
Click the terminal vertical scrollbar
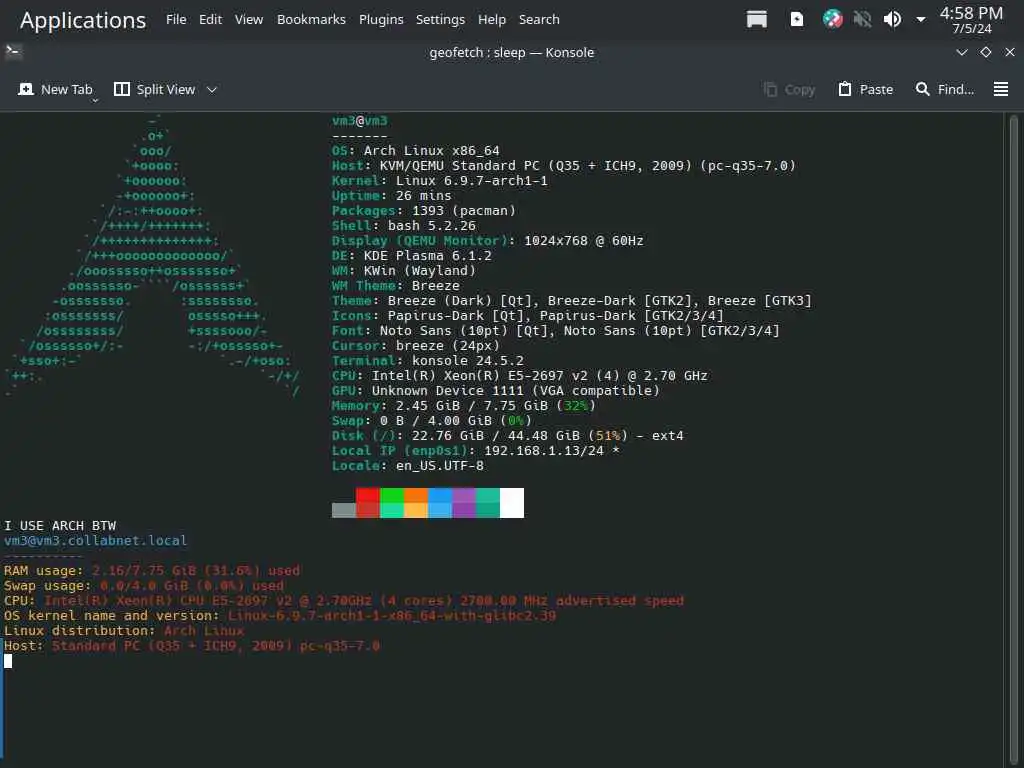[1013, 440]
